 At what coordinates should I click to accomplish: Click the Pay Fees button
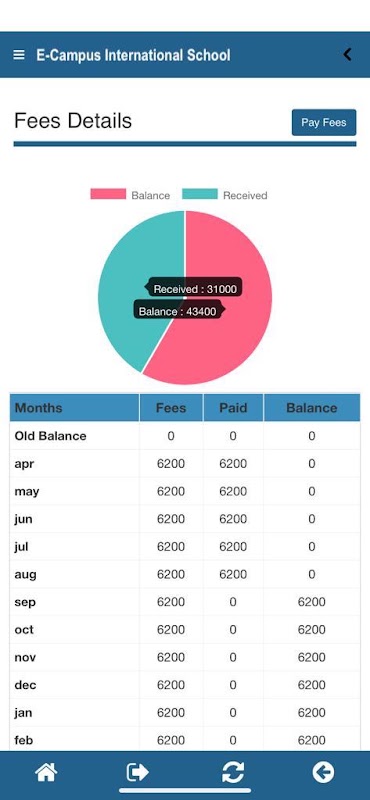pyautogui.click(x=324, y=122)
